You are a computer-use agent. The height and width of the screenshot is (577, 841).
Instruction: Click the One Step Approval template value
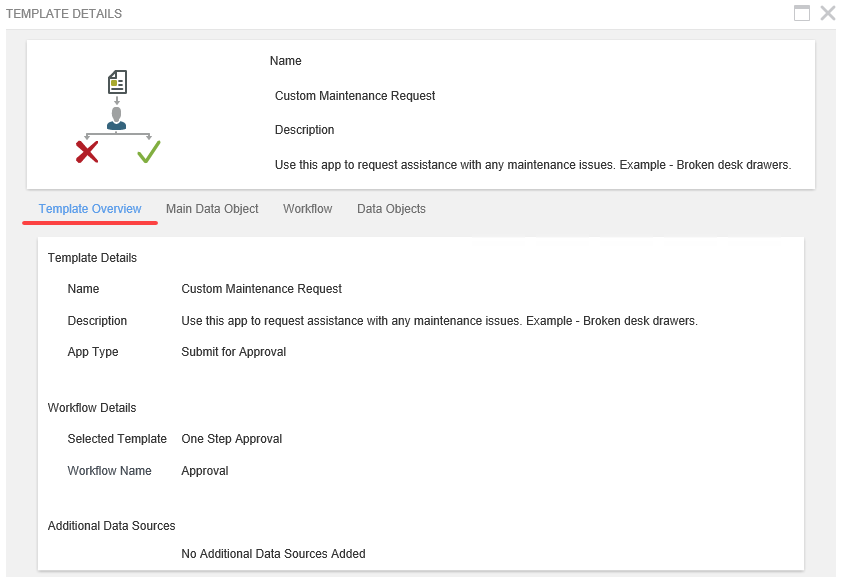point(231,439)
